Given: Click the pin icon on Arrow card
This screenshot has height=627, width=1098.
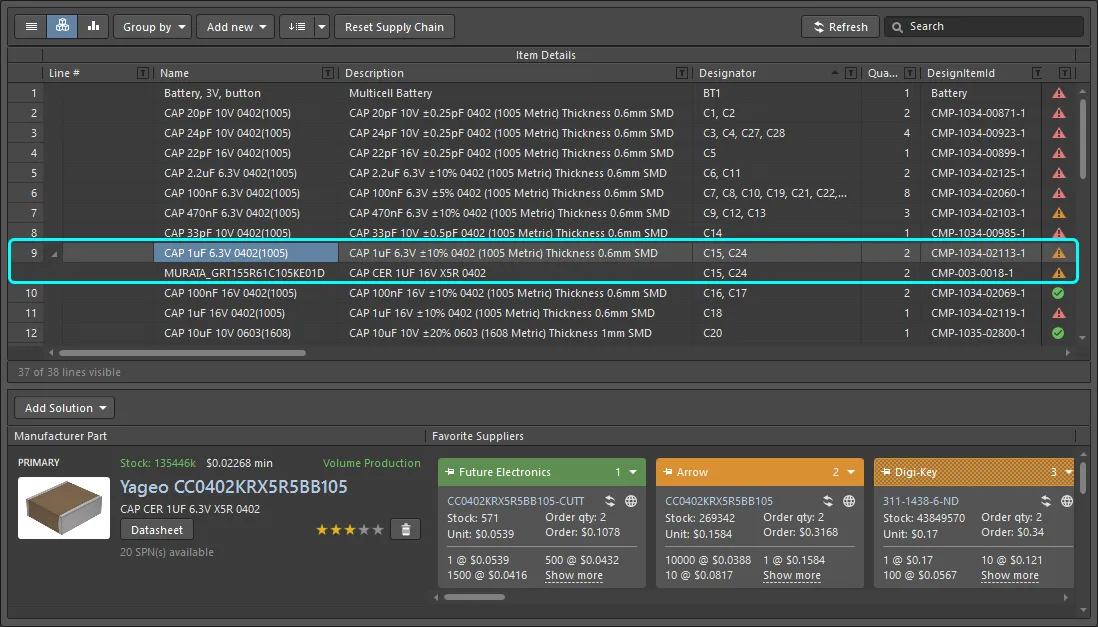Looking at the screenshot, I should 667,472.
